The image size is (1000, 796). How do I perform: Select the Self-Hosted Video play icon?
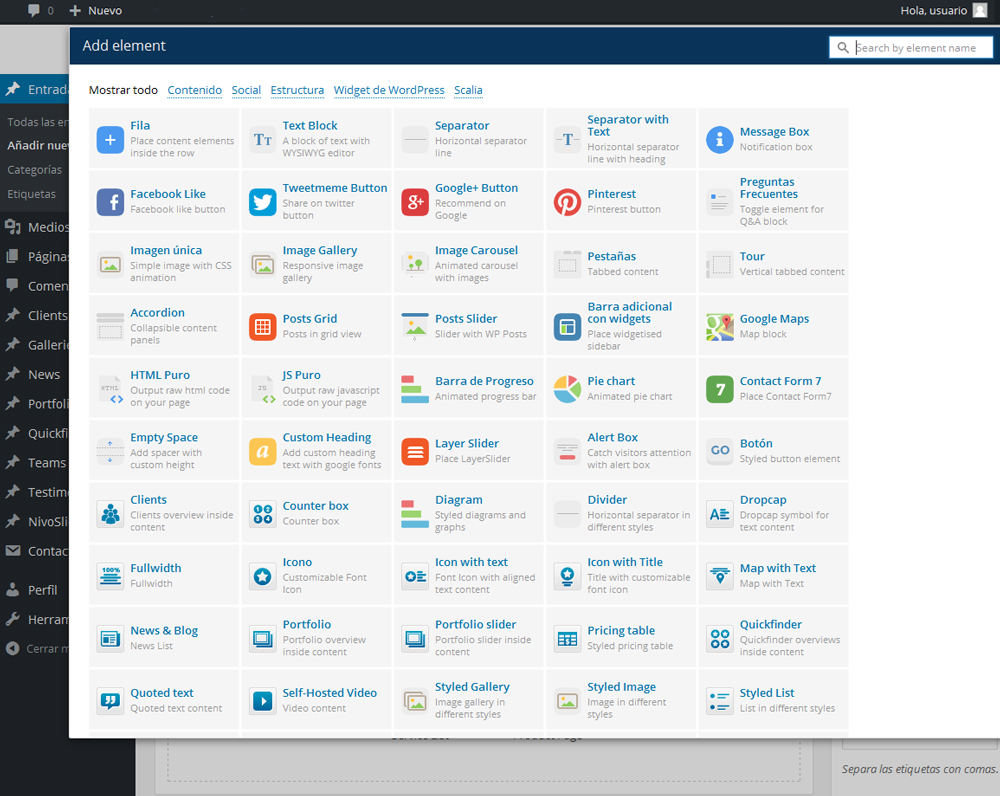click(x=262, y=701)
